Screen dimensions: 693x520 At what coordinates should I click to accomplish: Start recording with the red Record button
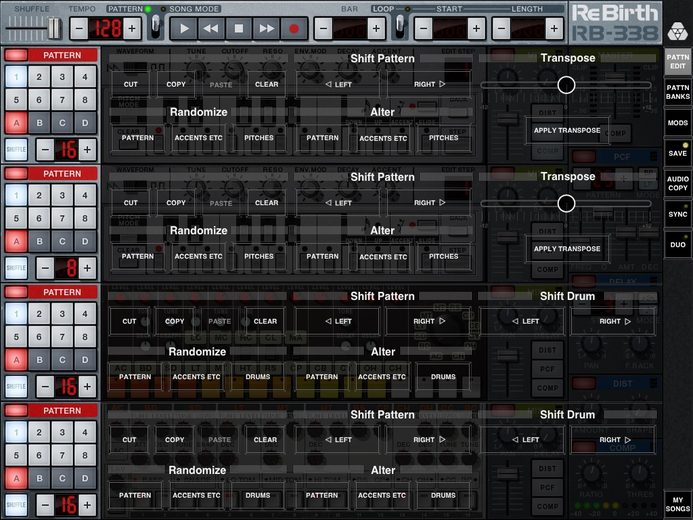pos(293,29)
